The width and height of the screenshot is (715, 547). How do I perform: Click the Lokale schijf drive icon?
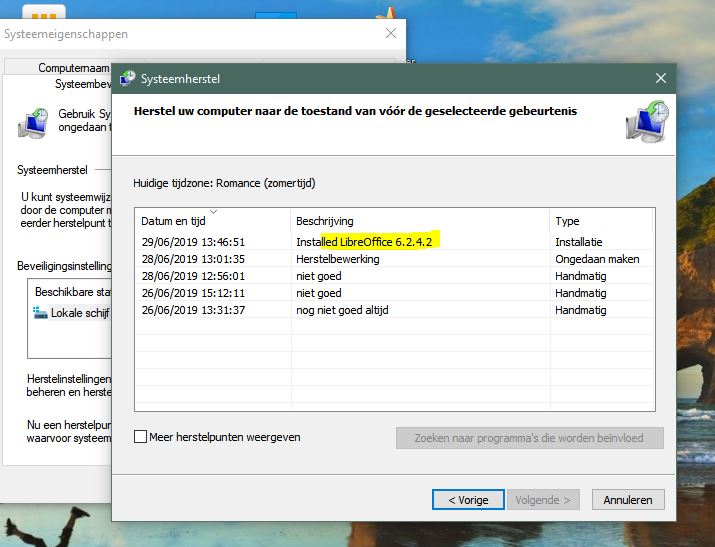(x=40, y=313)
